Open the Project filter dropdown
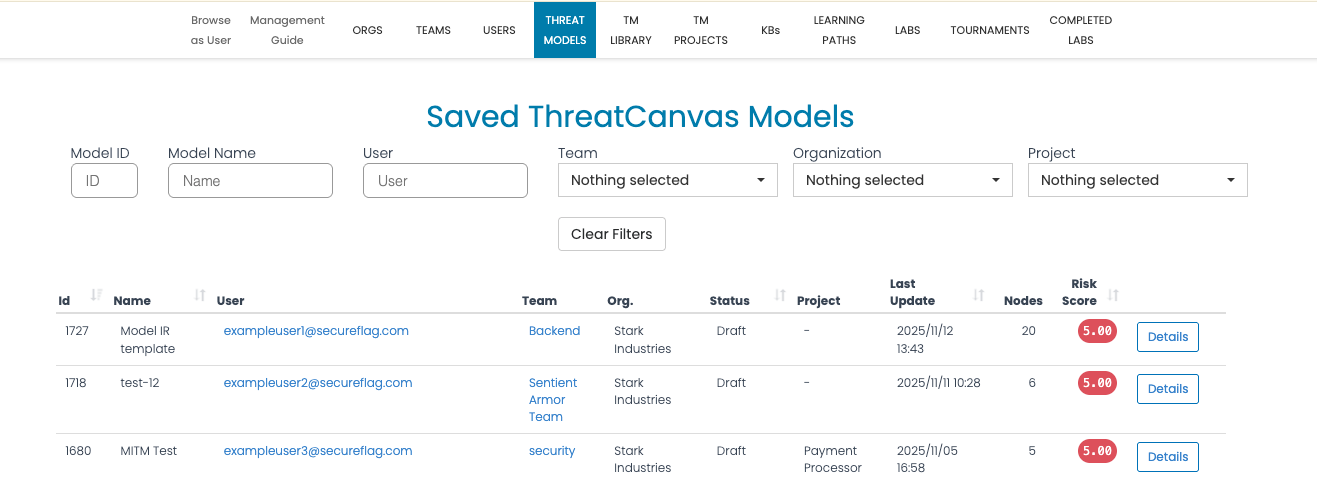This screenshot has width=1317, height=484. click(x=1137, y=180)
